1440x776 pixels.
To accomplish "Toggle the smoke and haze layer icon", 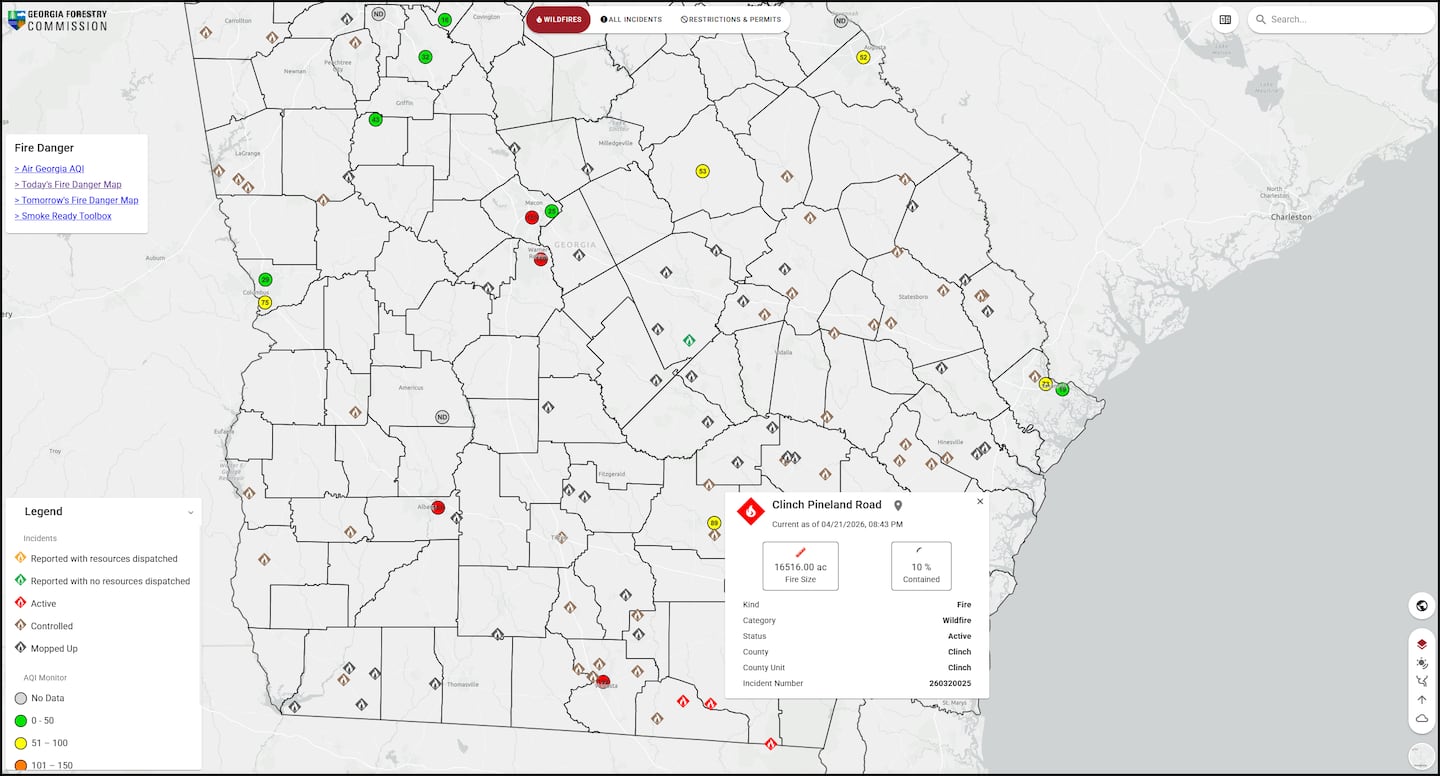I will [1421, 663].
